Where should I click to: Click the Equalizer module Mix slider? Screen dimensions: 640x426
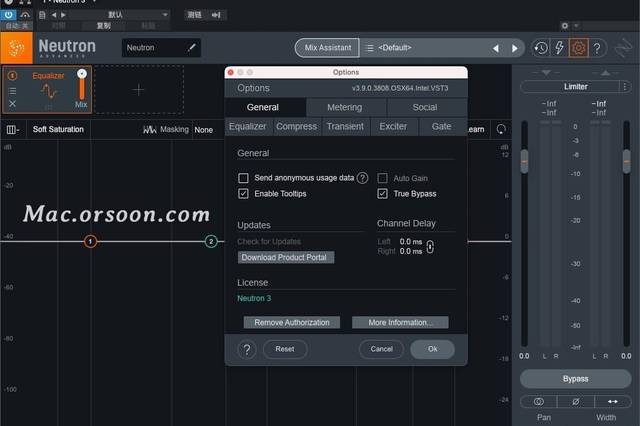pos(82,85)
